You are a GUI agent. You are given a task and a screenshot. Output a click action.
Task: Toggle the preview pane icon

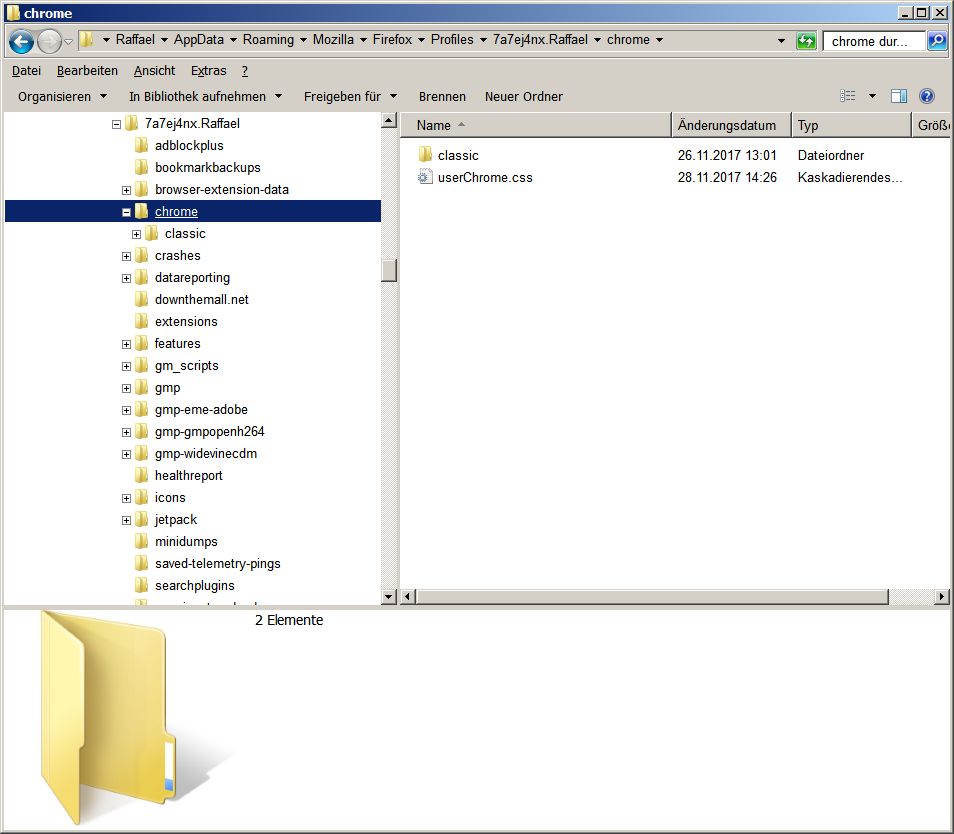(x=899, y=96)
